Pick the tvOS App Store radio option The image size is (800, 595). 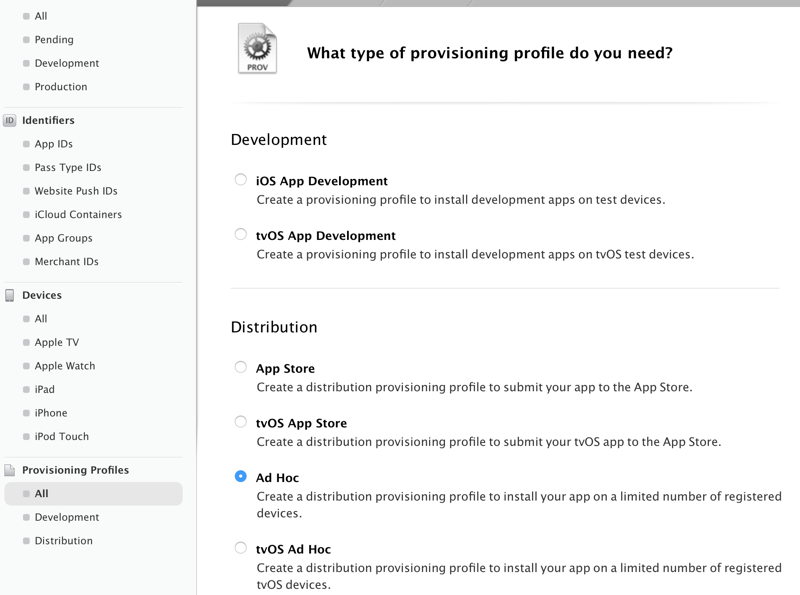[241, 422]
